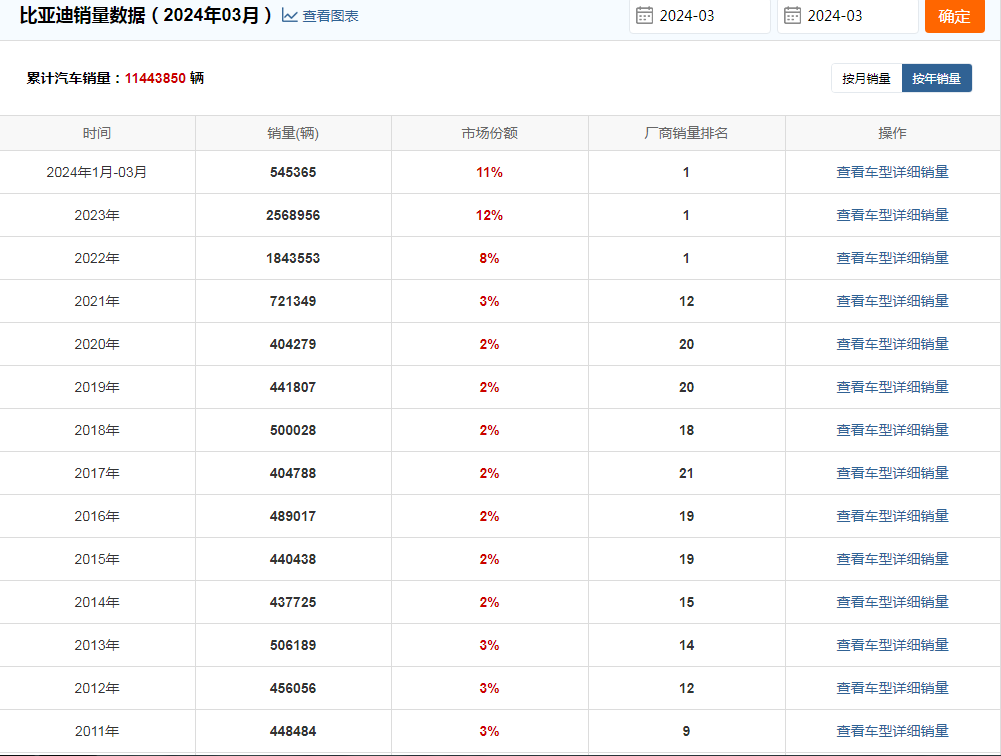Click the 销量(辆) column header
1001x756 pixels.
293,133
